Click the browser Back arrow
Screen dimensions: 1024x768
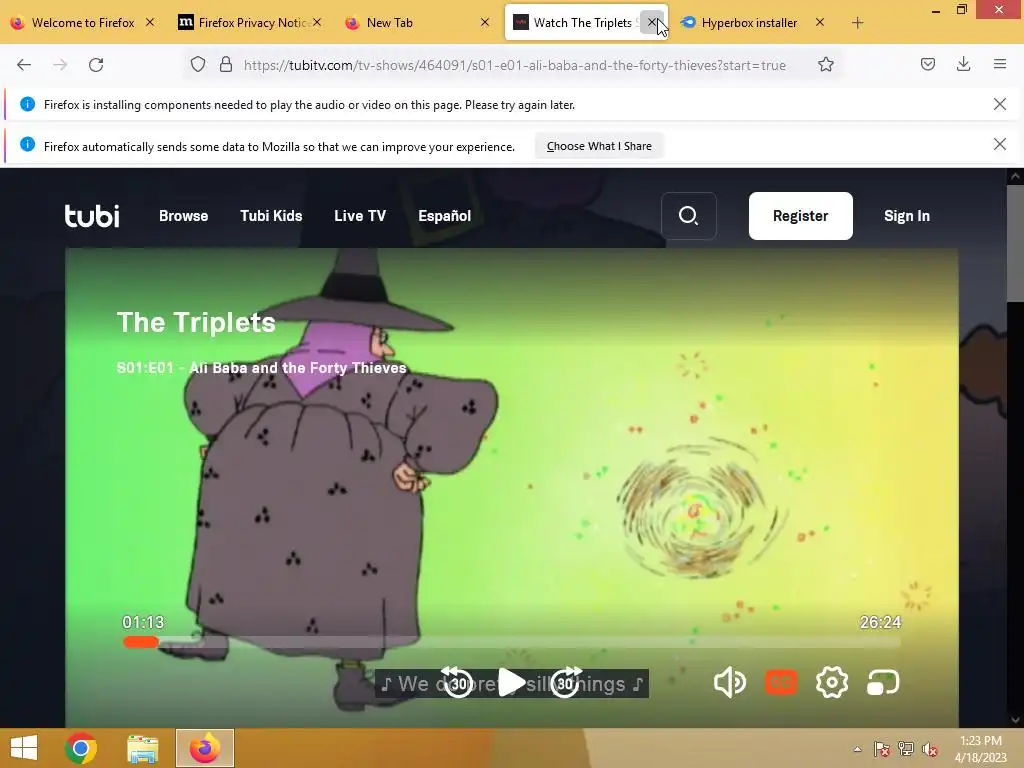point(24,65)
